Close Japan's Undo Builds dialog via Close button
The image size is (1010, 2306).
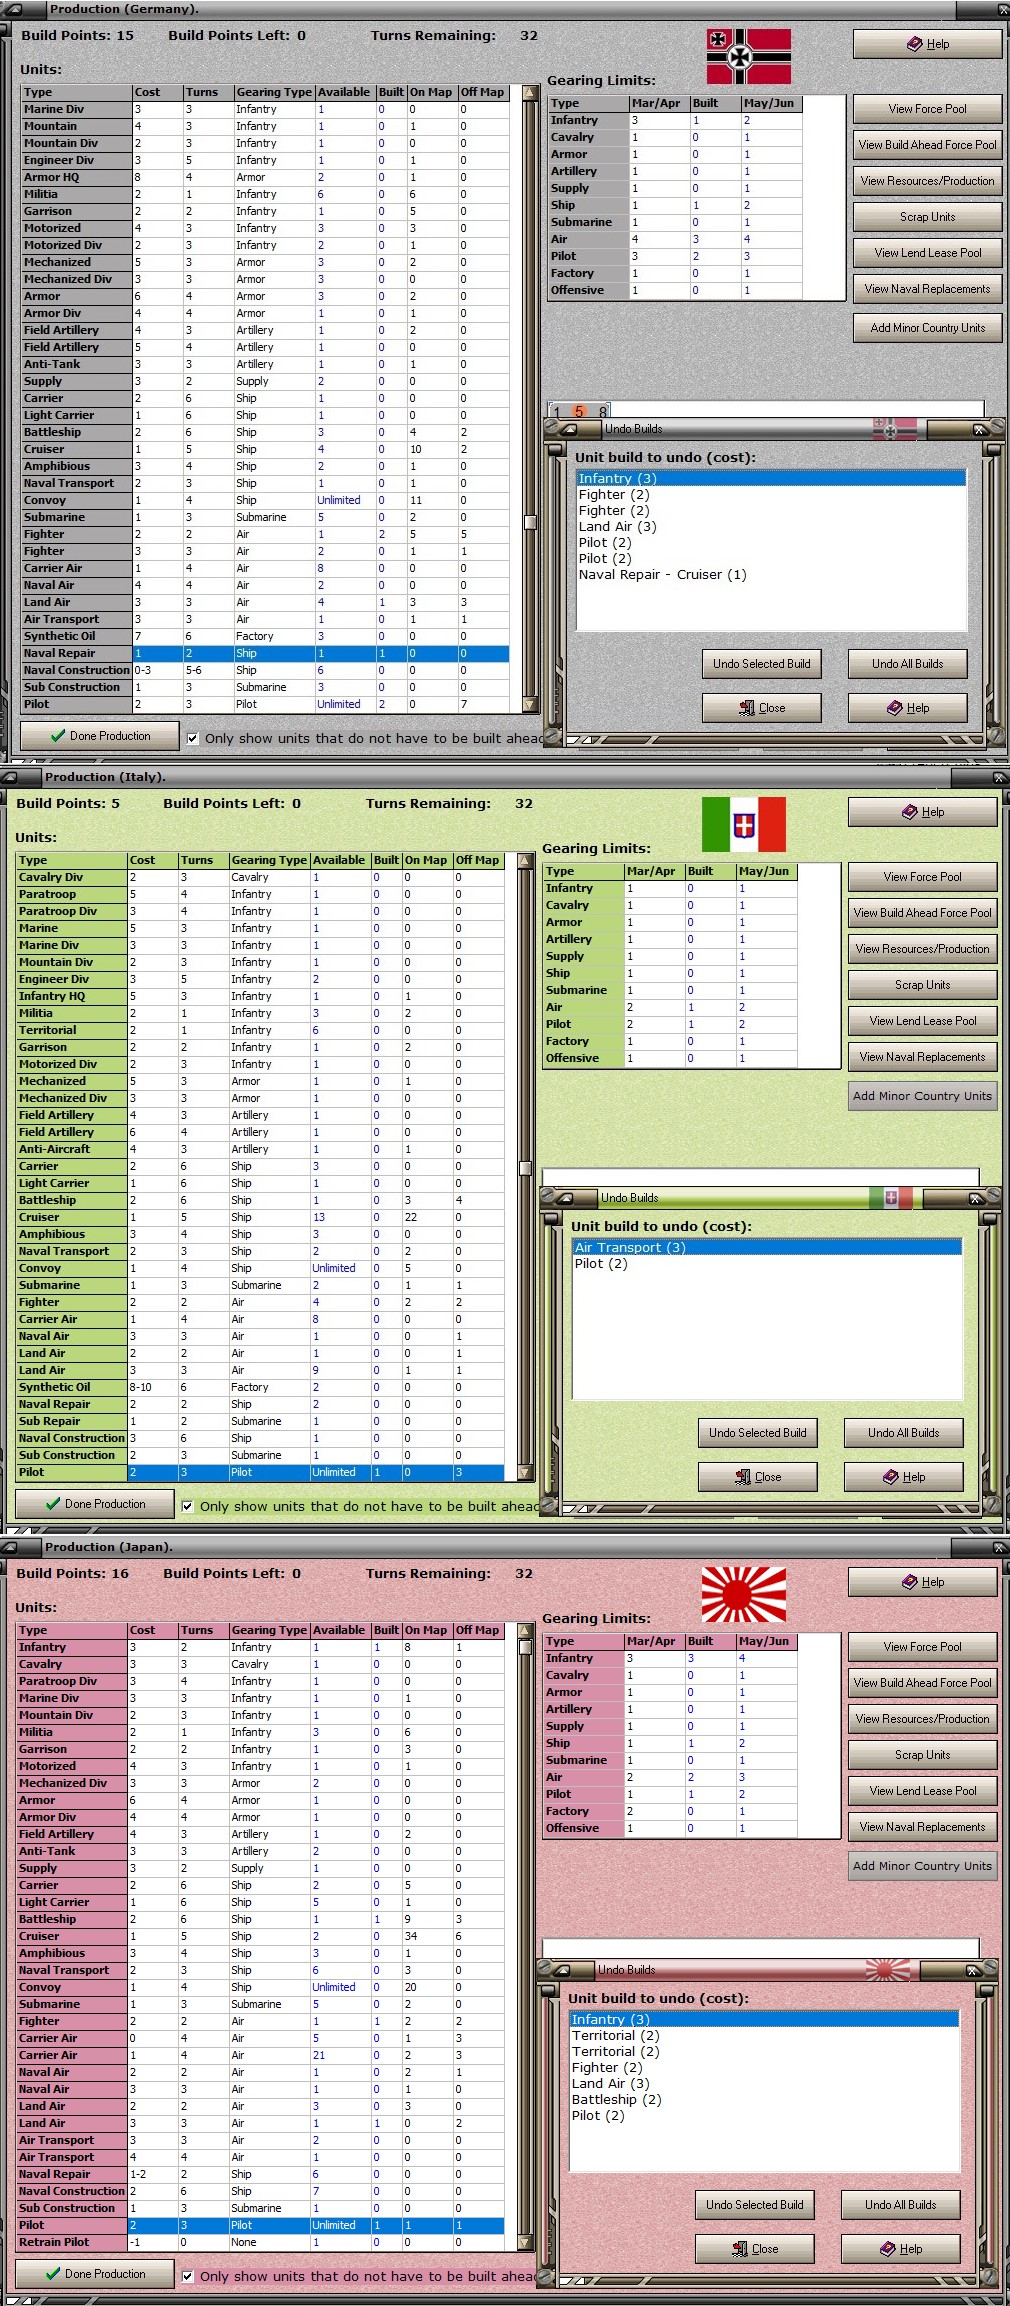coord(754,2249)
